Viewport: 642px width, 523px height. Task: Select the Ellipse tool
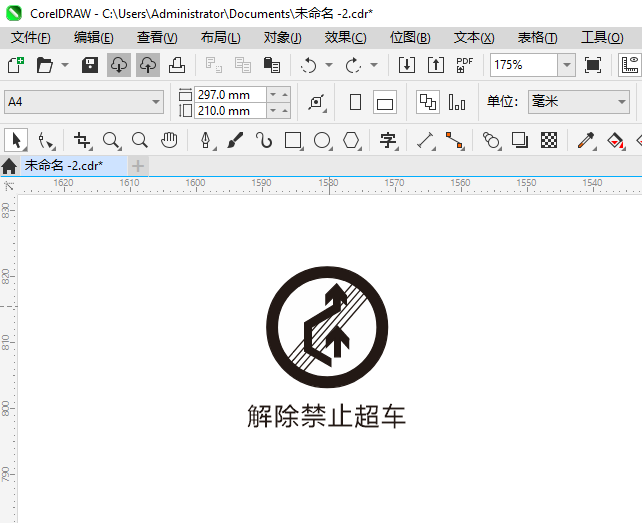(x=322, y=140)
